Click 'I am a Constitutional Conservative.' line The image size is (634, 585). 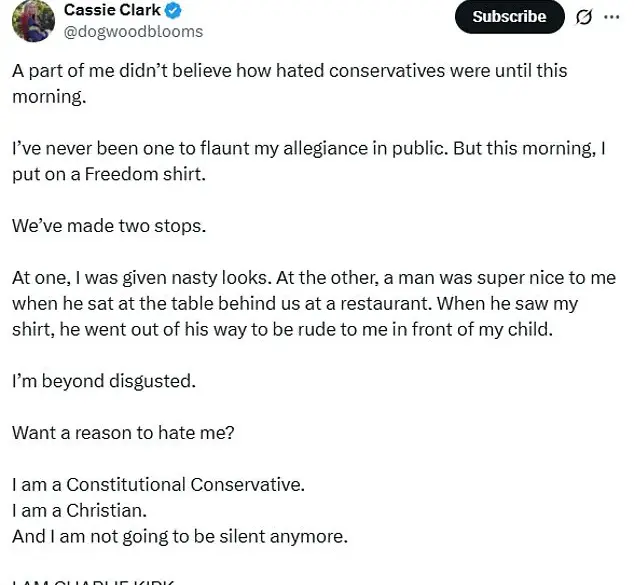click(x=158, y=485)
